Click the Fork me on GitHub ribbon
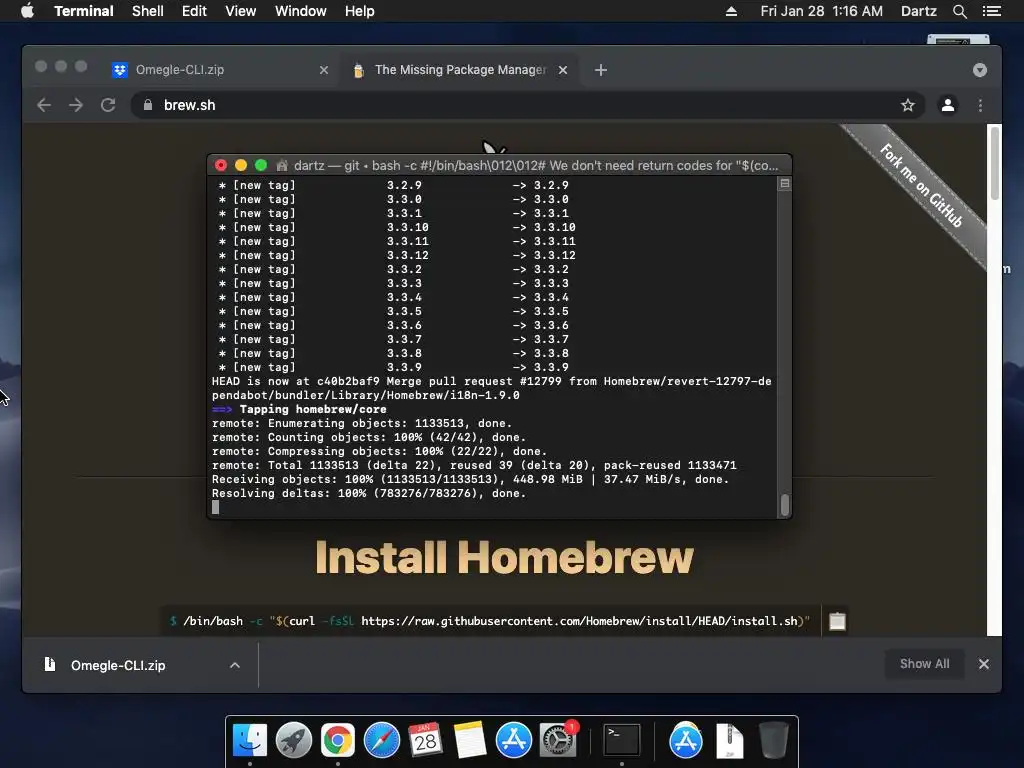Viewport: 1024px width, 768px height. (920, 185)
